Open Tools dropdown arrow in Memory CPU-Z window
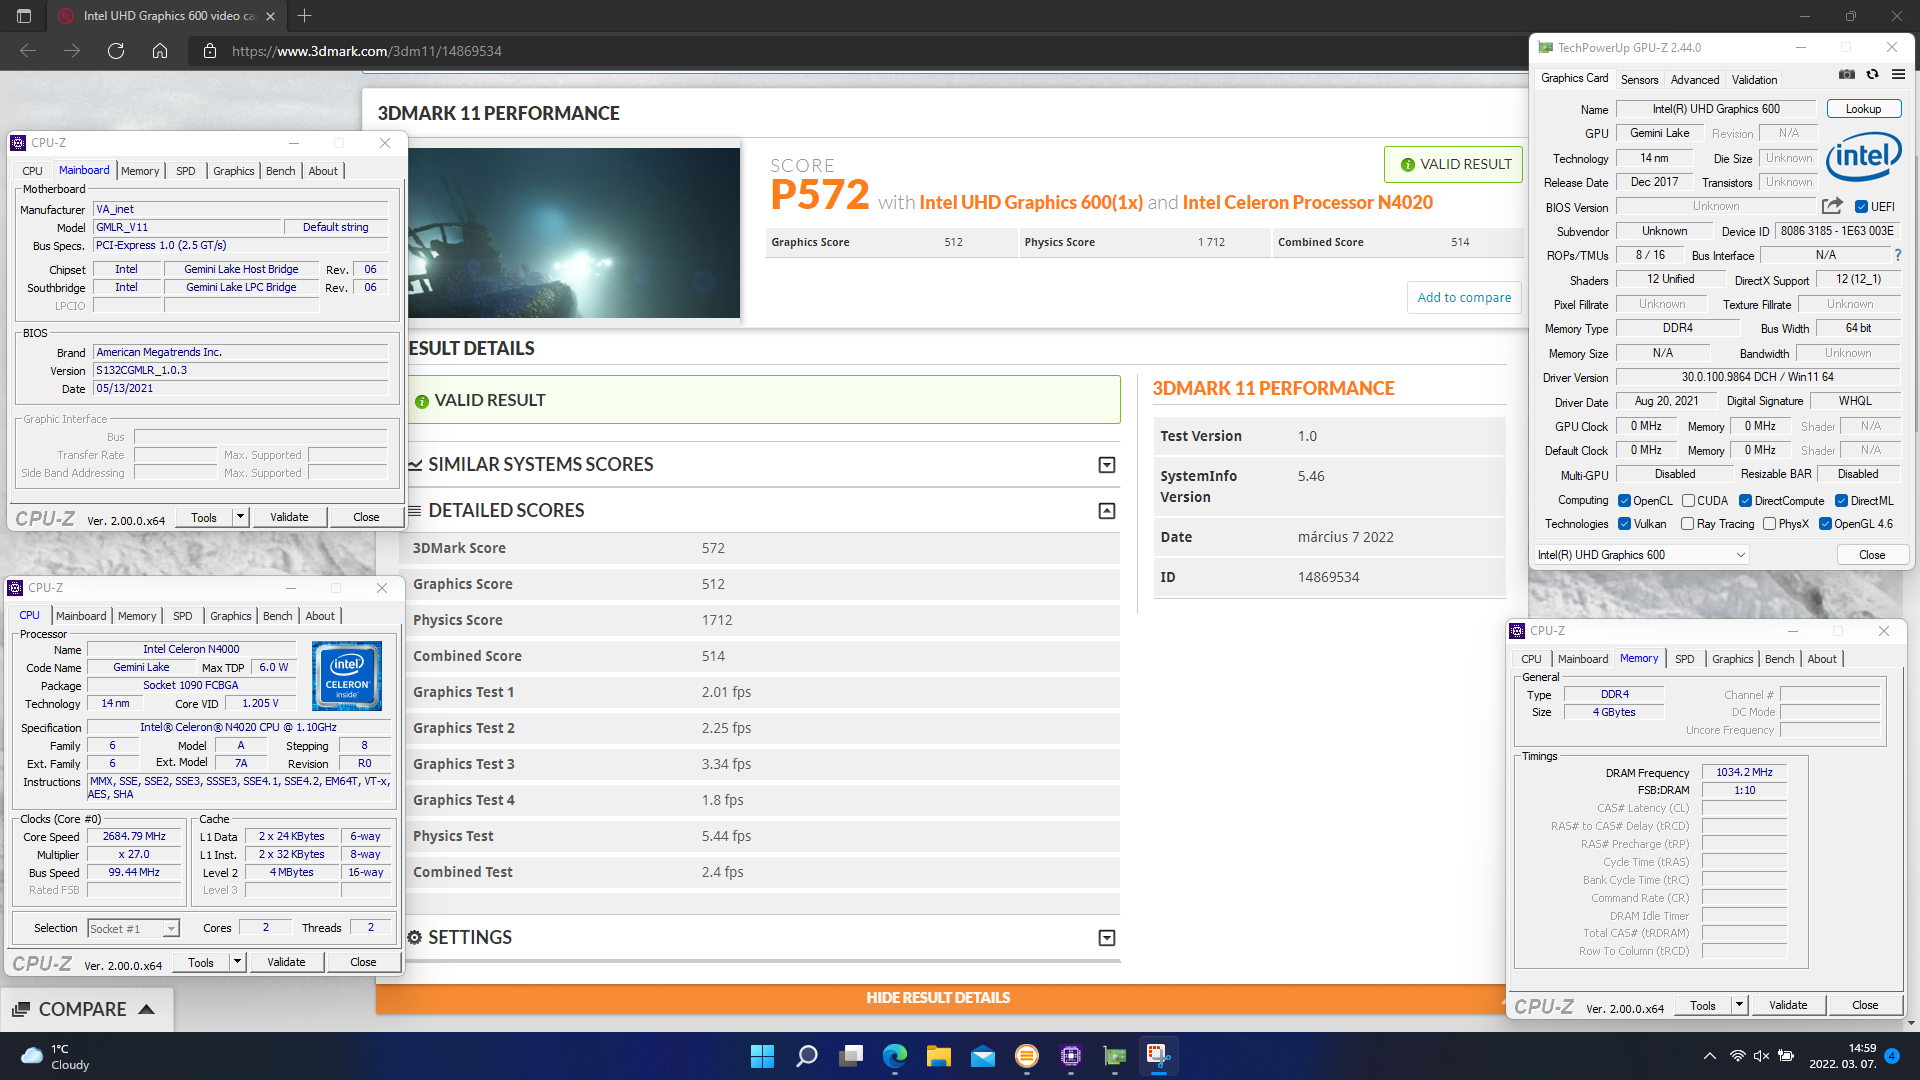Viewport: 1920px width, 1080px height. coord(1739,1005)
